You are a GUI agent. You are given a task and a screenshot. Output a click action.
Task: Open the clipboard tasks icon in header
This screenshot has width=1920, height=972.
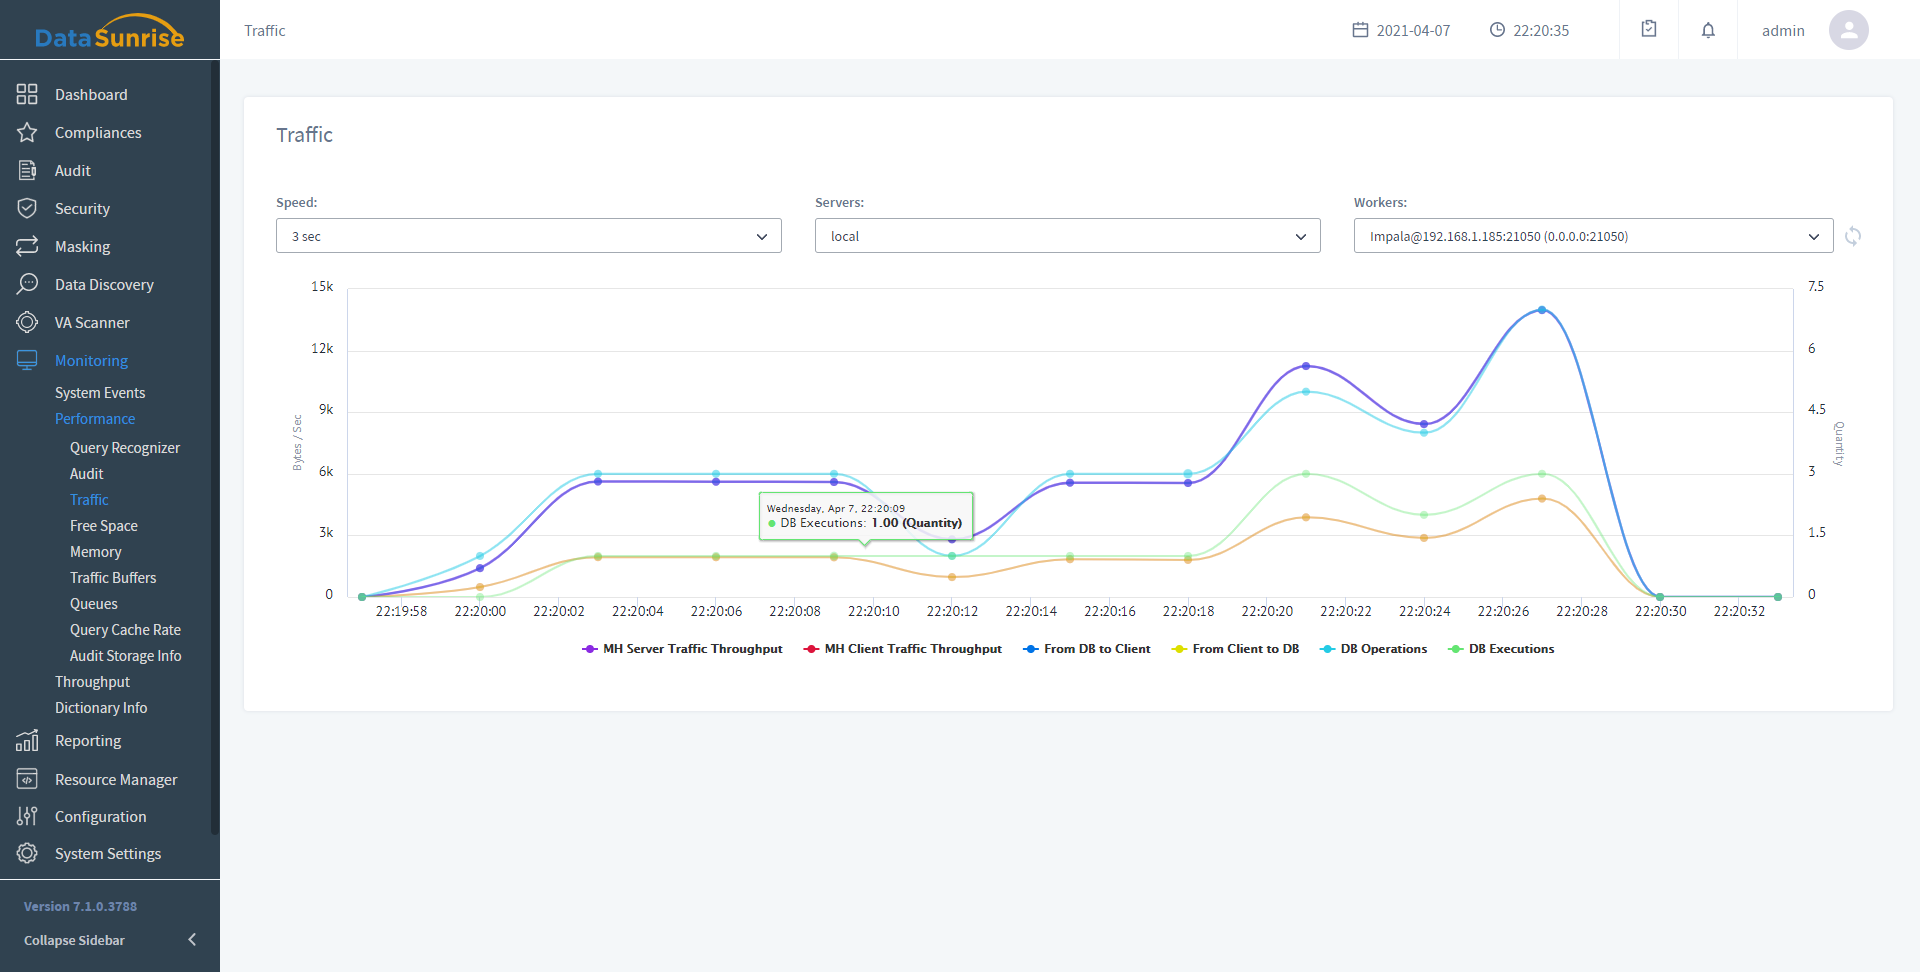[1649, 30]
